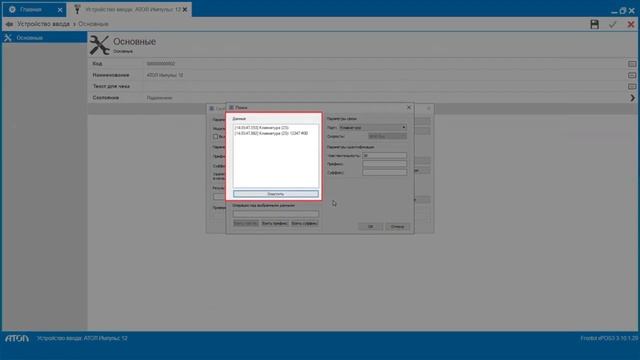Click the Frontol xPOS3 version text
The height and width of the screenshot is (360, 640).
[609, 338]
